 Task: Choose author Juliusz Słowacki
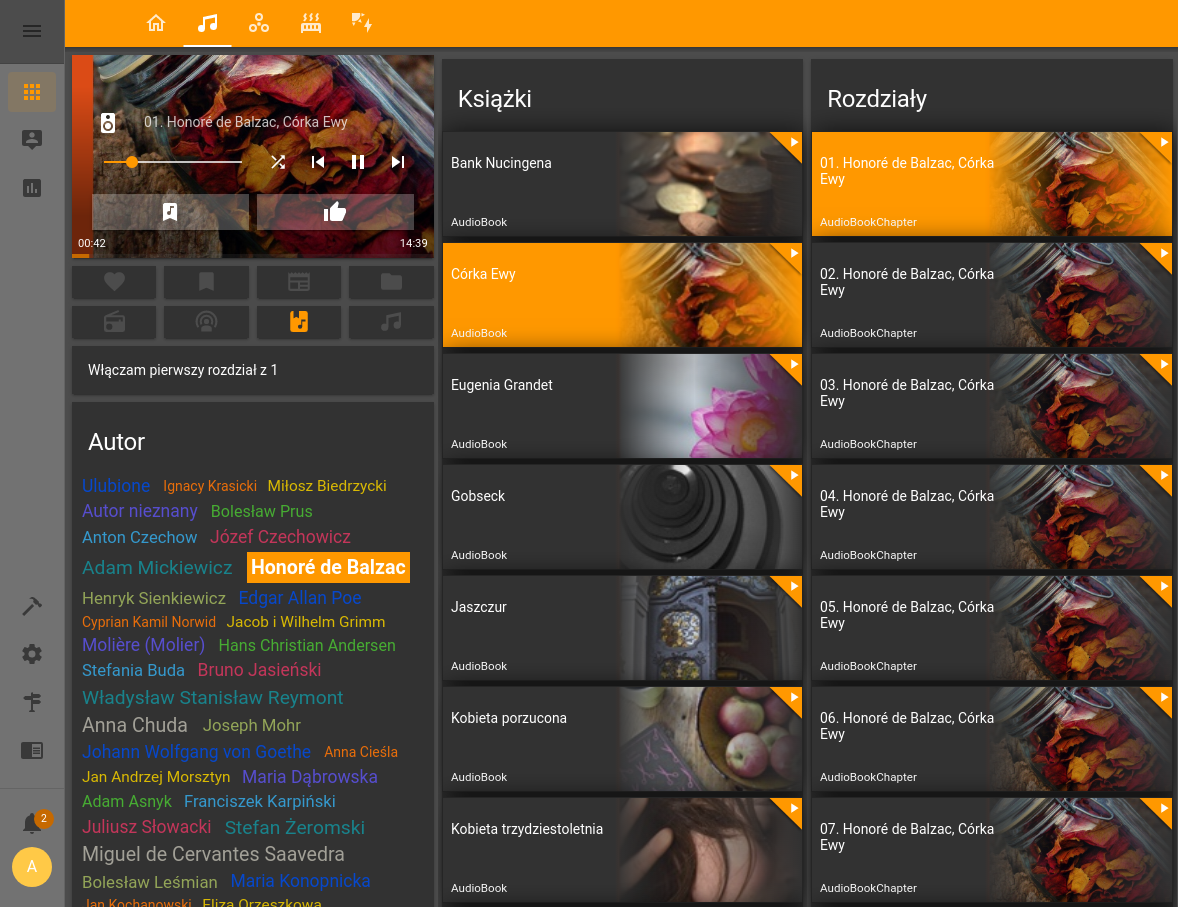146,827
